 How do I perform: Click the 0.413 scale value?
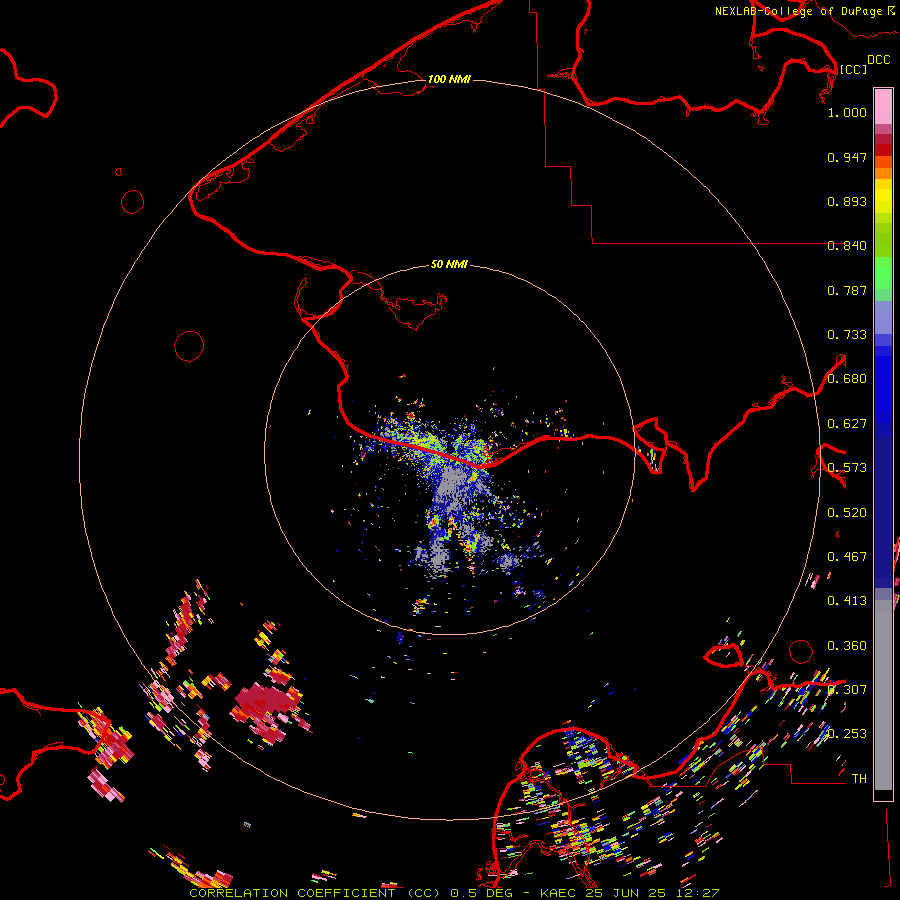click(x=847, y=601)
